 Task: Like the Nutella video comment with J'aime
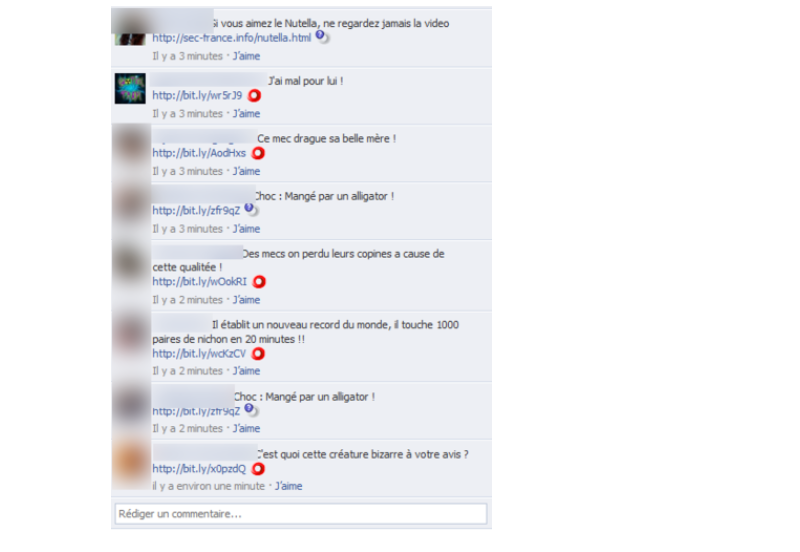tap(246, 56)
